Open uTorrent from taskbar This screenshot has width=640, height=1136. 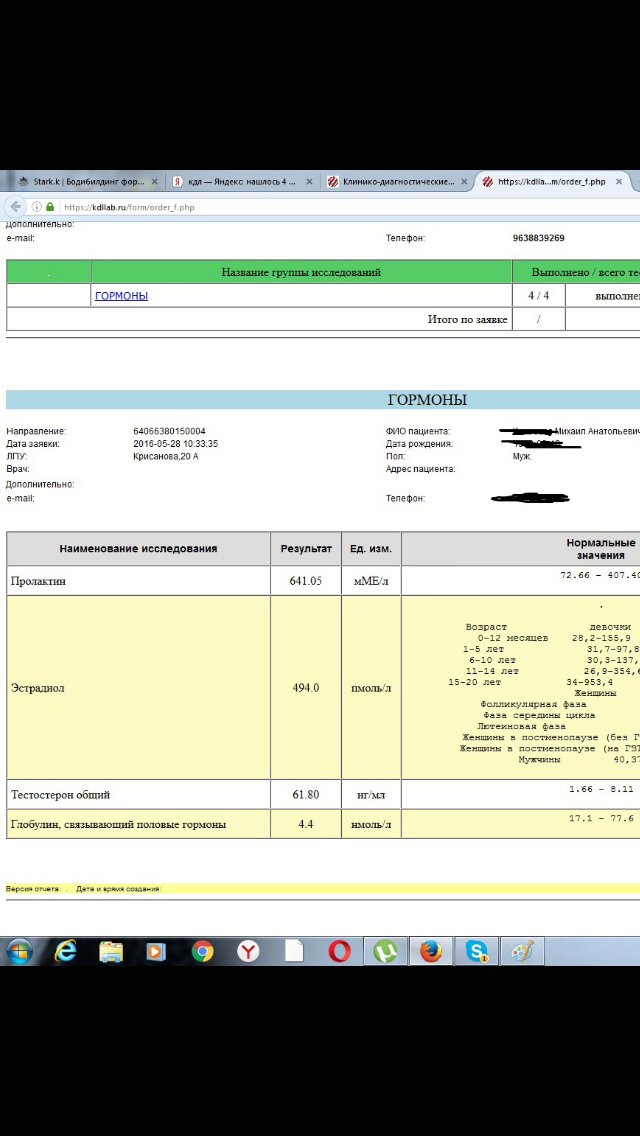(x=385, y=951)
